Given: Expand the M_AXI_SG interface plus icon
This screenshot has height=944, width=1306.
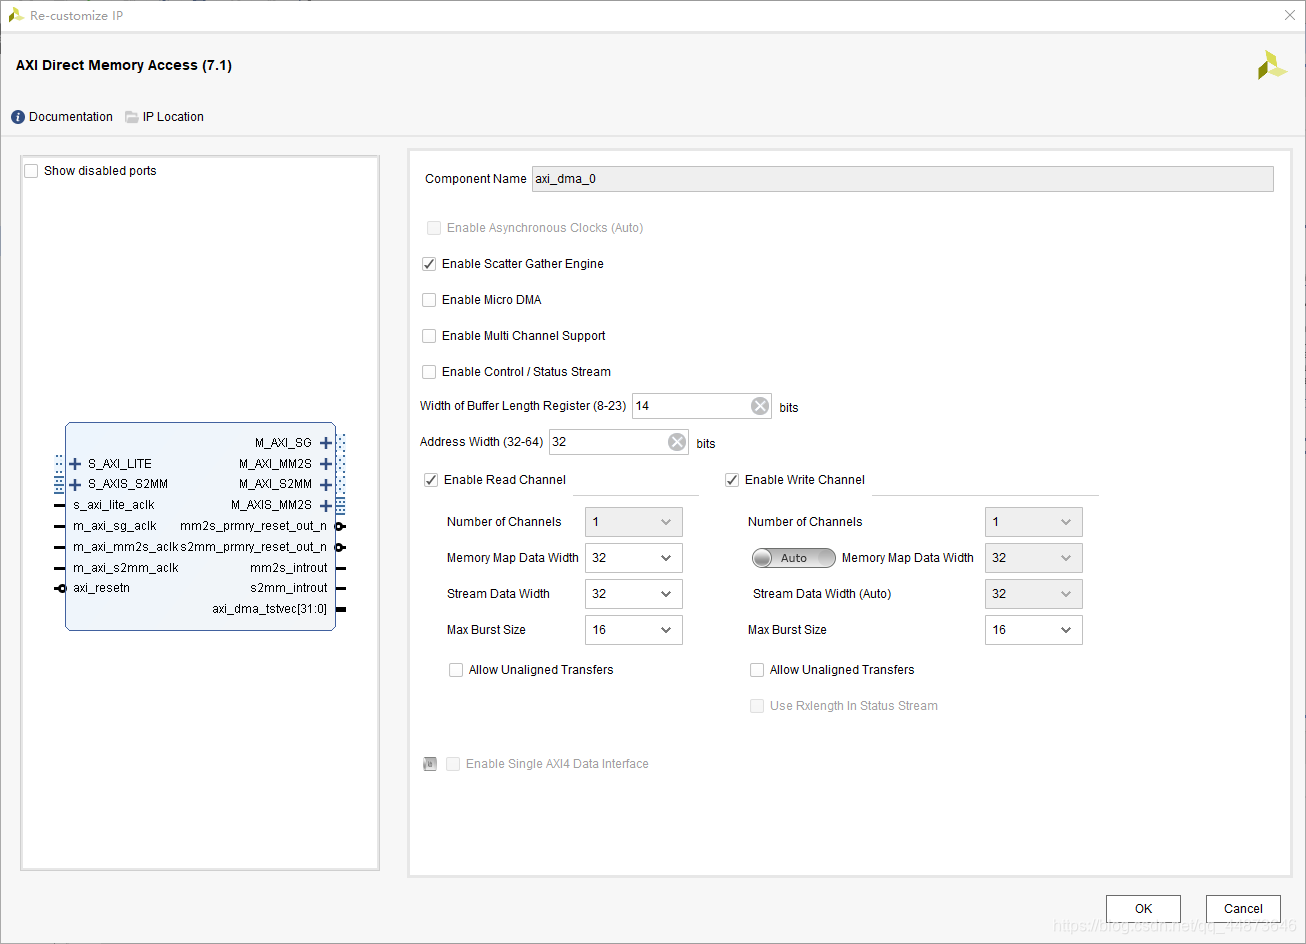Looking at the screenshot, I should 326,443.
